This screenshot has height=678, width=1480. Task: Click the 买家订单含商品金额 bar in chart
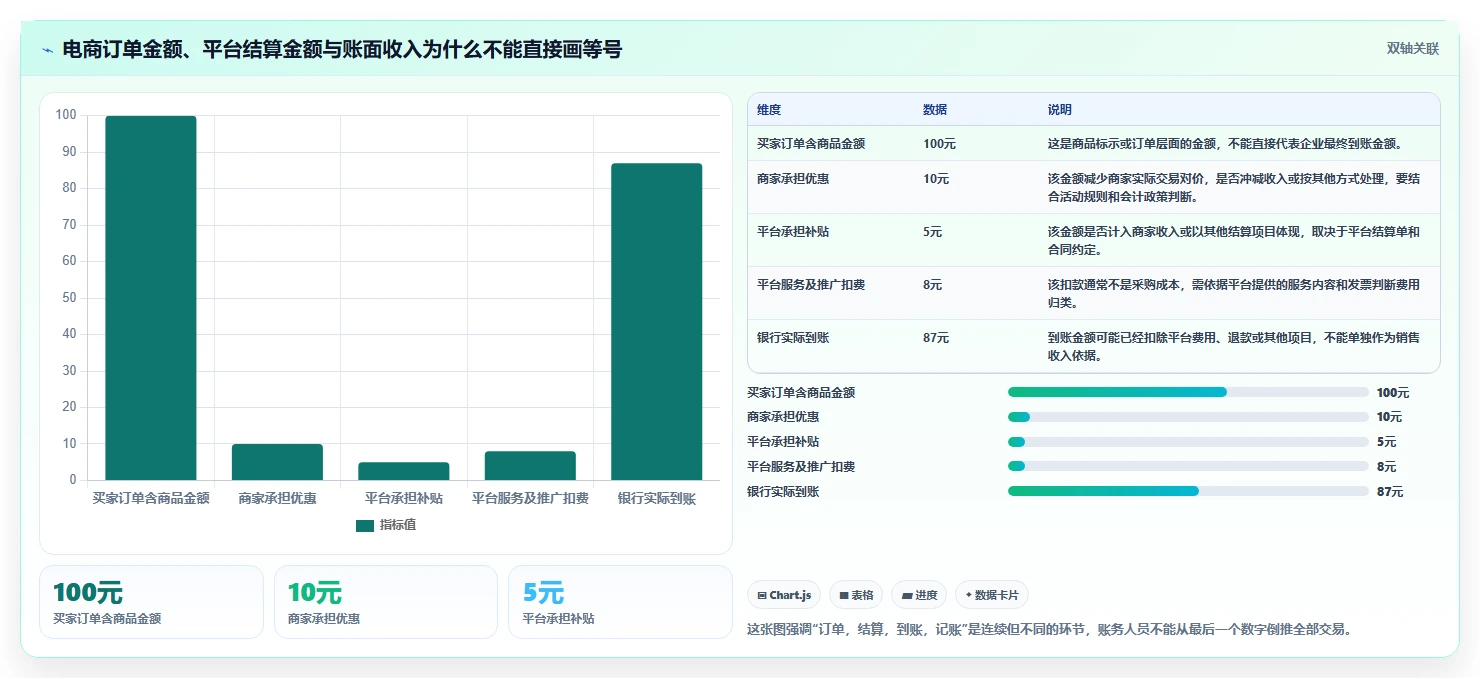pos(151,298)
